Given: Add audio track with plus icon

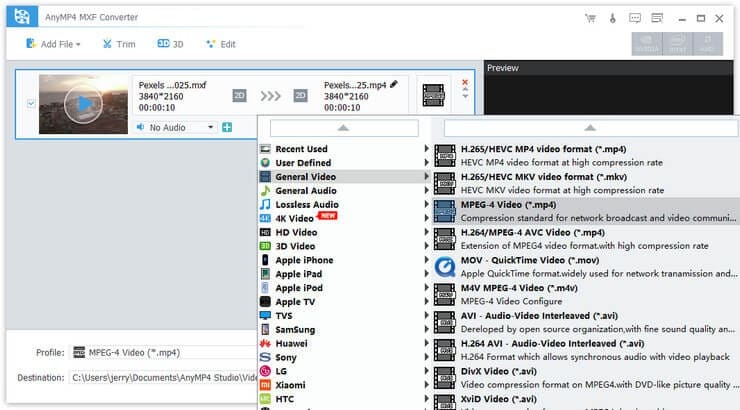Looking at the screenshot, I should (x=227, y=127).
